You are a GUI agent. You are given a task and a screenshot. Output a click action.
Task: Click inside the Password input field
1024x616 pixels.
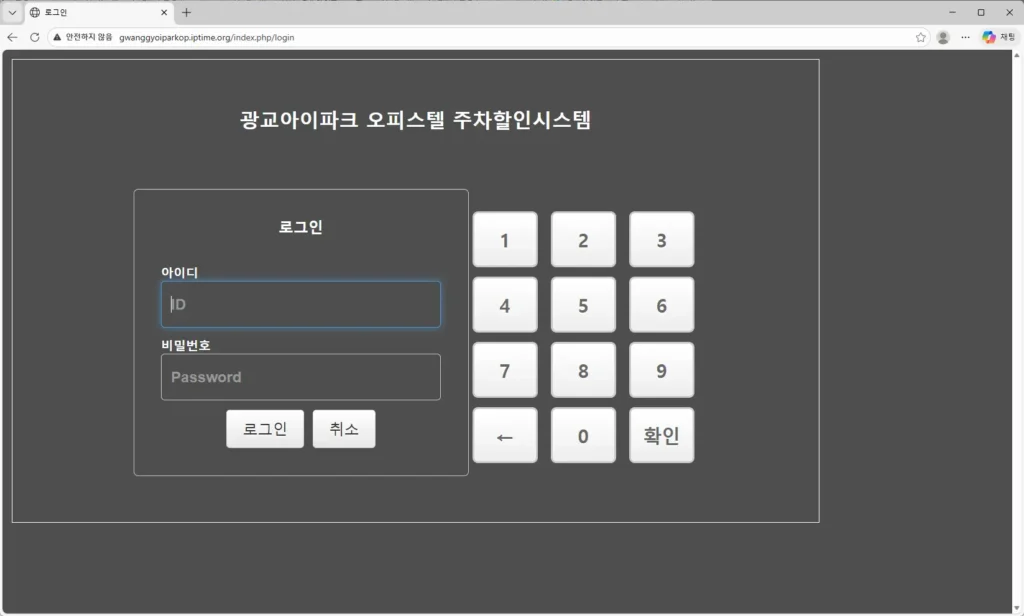pyautogui.click(x=300, y=377)
